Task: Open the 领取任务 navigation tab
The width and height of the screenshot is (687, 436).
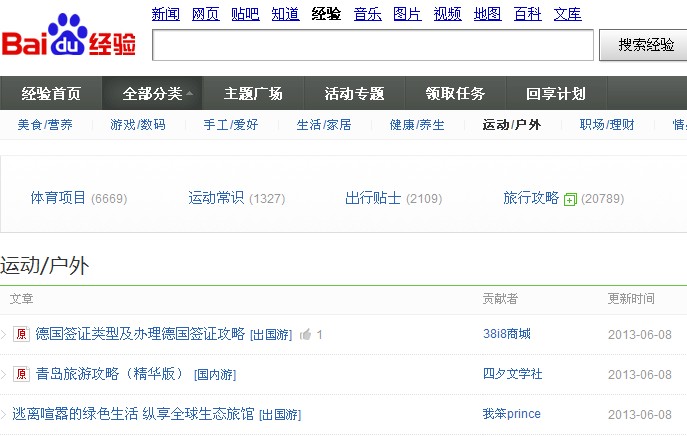Action: point(455,94)
